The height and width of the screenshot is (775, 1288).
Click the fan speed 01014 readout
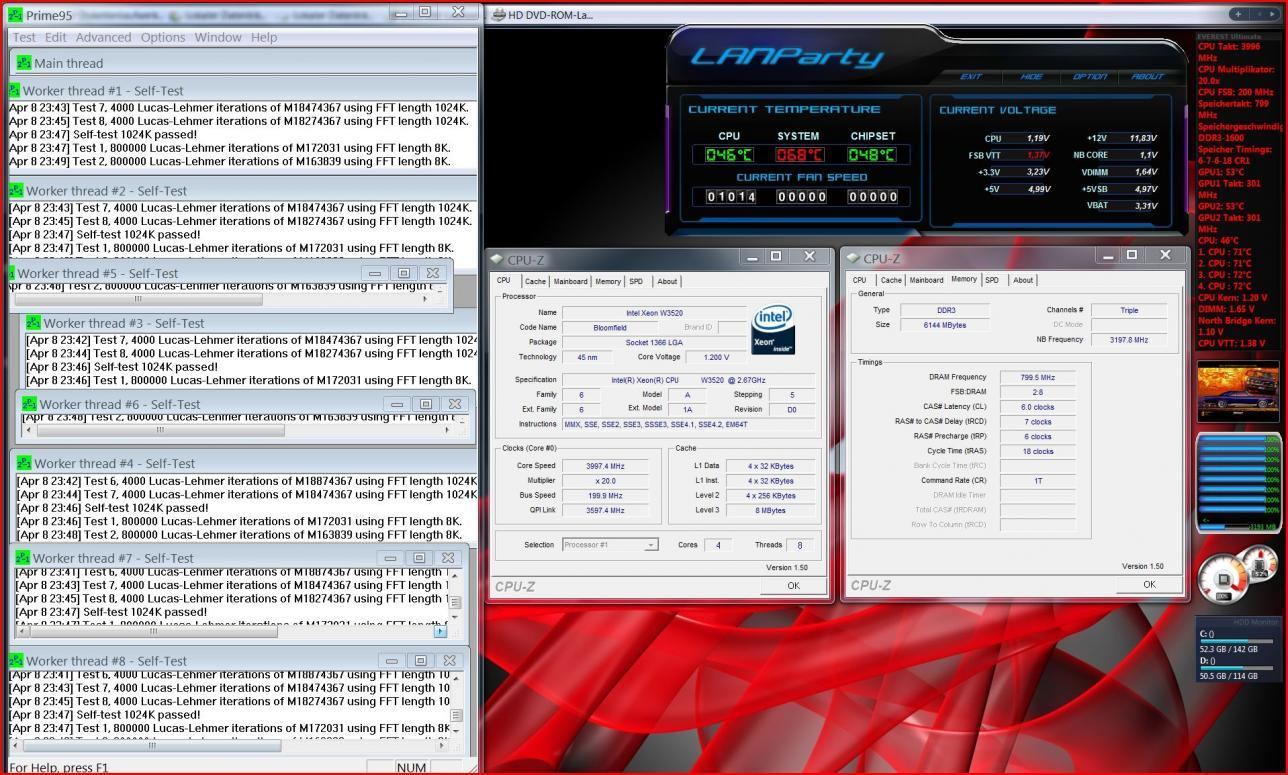(x=733, y=197)
